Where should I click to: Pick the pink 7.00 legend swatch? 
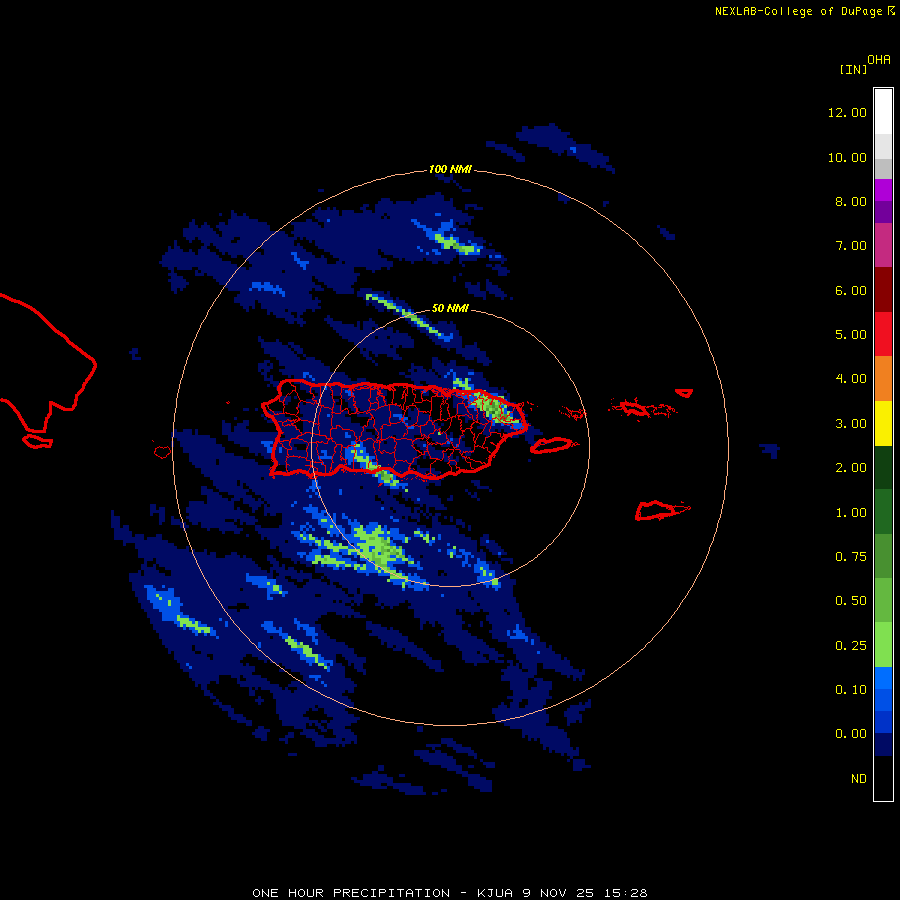click(883, 245)
